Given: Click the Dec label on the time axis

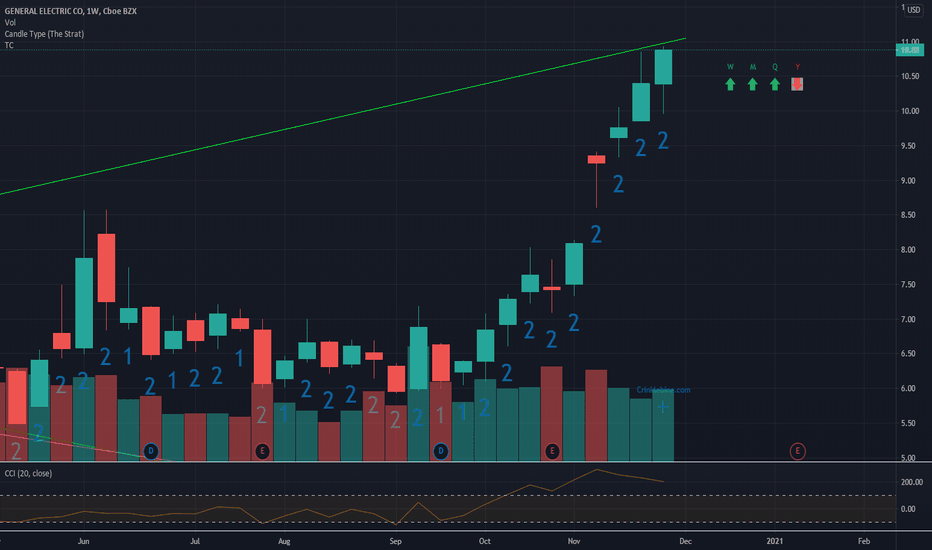Looking at the screenshot, I should 685,541.
